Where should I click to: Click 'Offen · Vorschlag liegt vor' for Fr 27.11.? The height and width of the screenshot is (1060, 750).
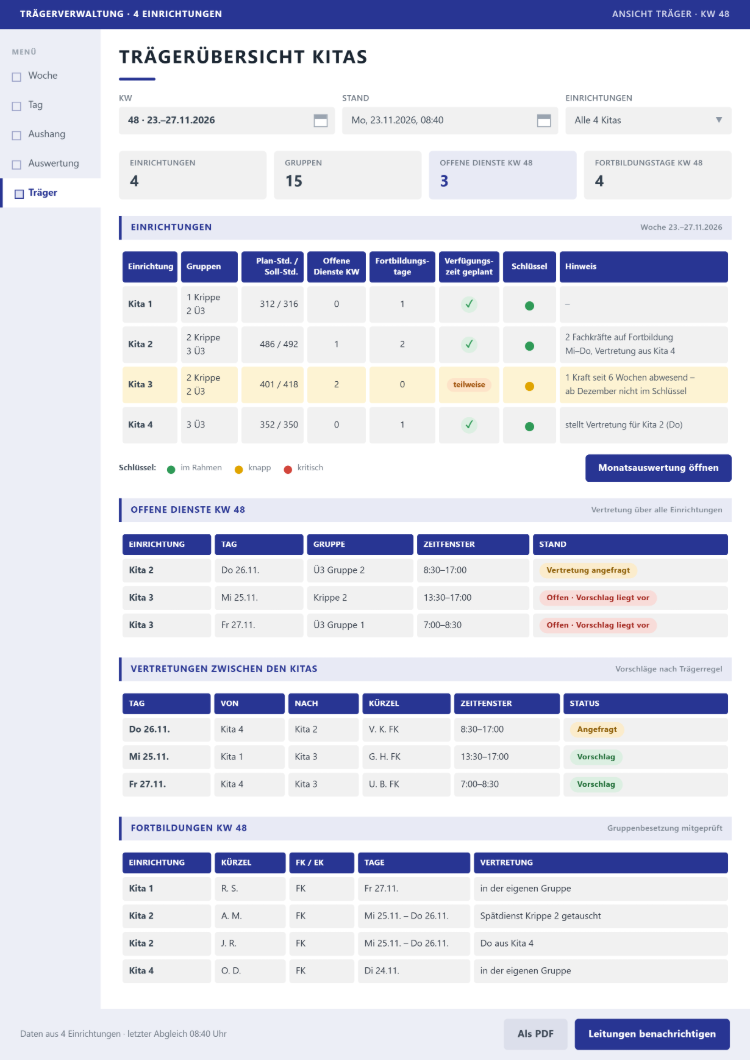point(598,625)
